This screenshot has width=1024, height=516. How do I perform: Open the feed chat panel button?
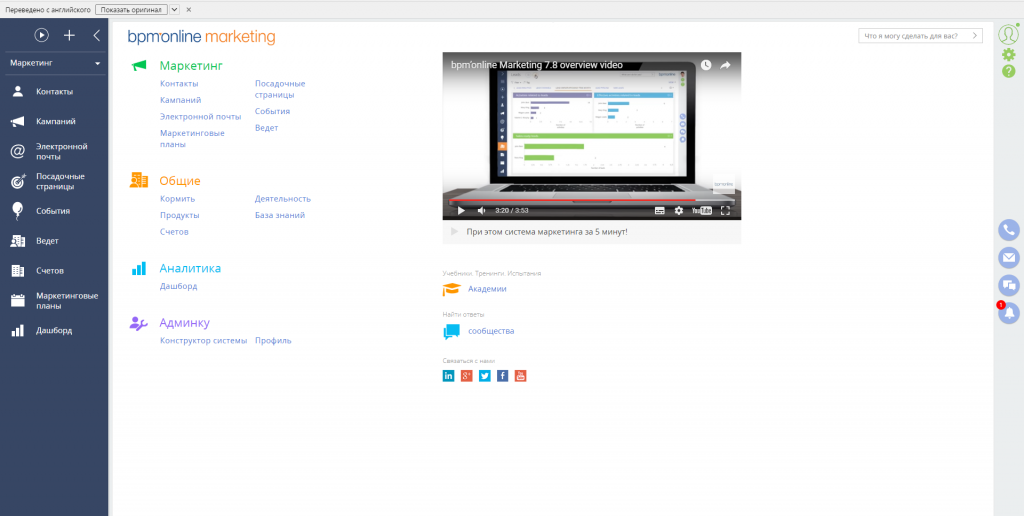[x=1008, y=285]
